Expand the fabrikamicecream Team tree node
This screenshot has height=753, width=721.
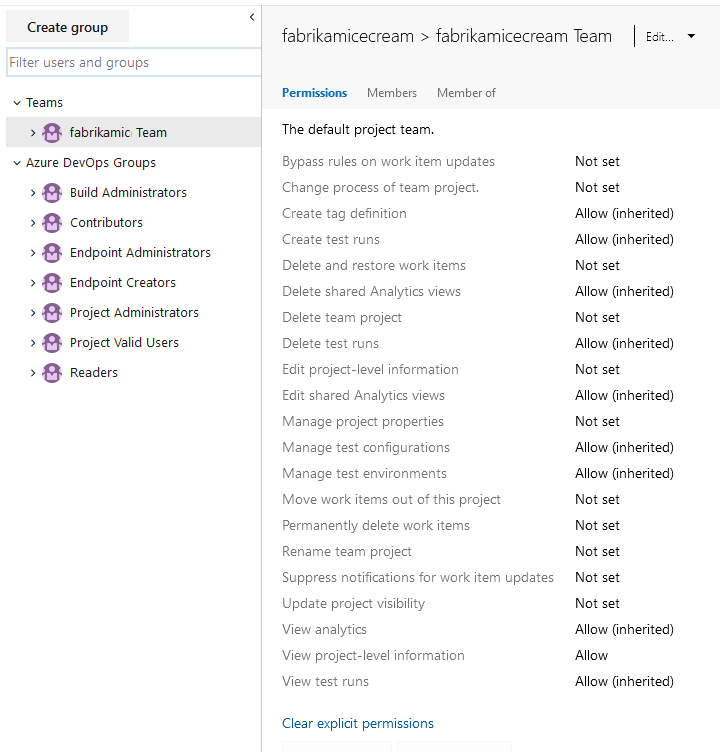click(x=33, y=133)
